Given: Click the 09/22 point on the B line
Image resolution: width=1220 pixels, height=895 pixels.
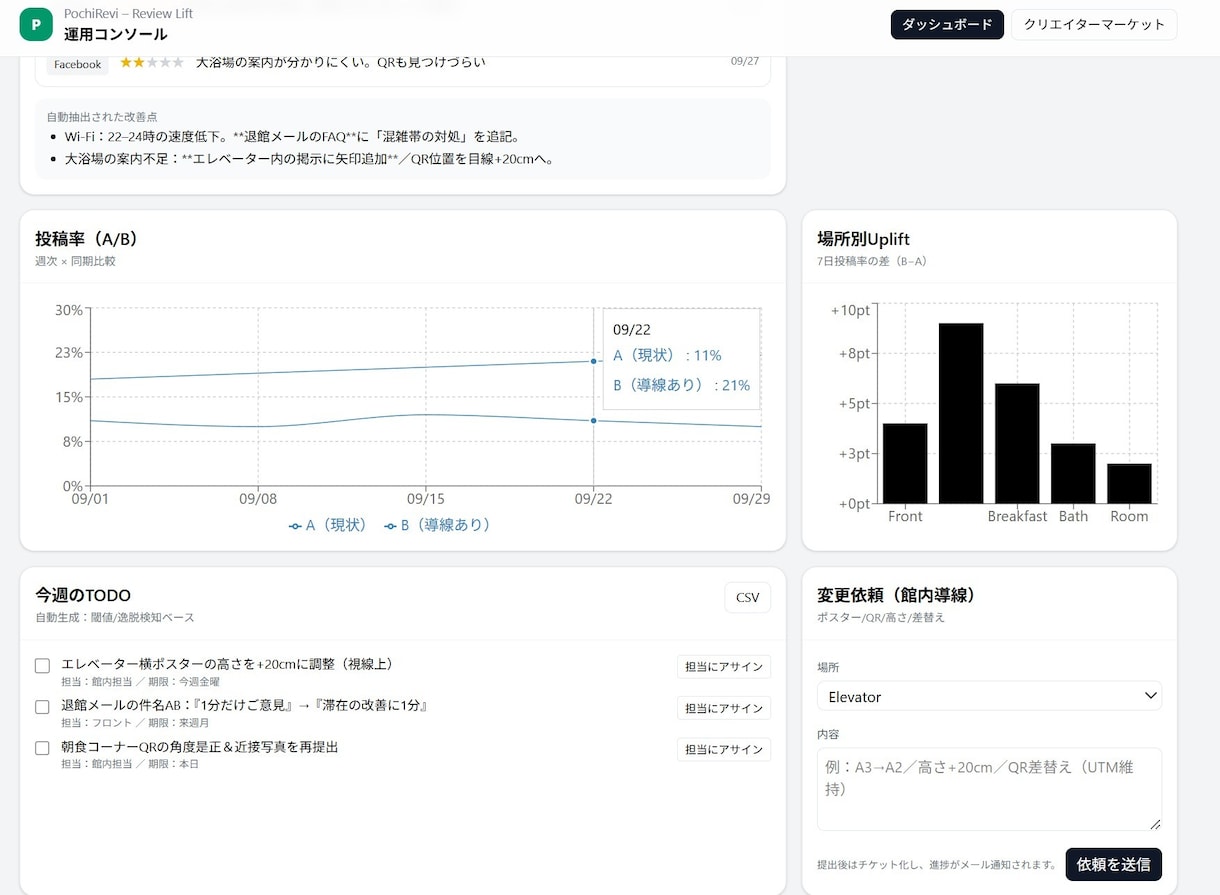Looking at the screenshot, I should (x=594, y=361).
